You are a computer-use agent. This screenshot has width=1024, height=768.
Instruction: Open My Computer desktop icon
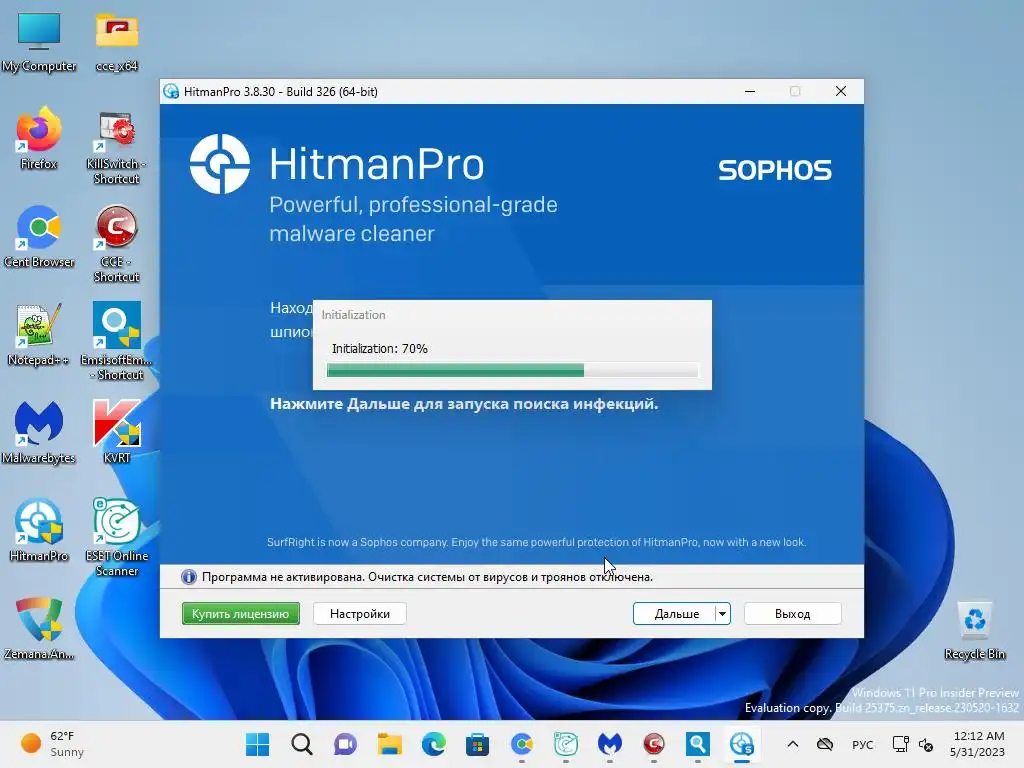point(39,41)
